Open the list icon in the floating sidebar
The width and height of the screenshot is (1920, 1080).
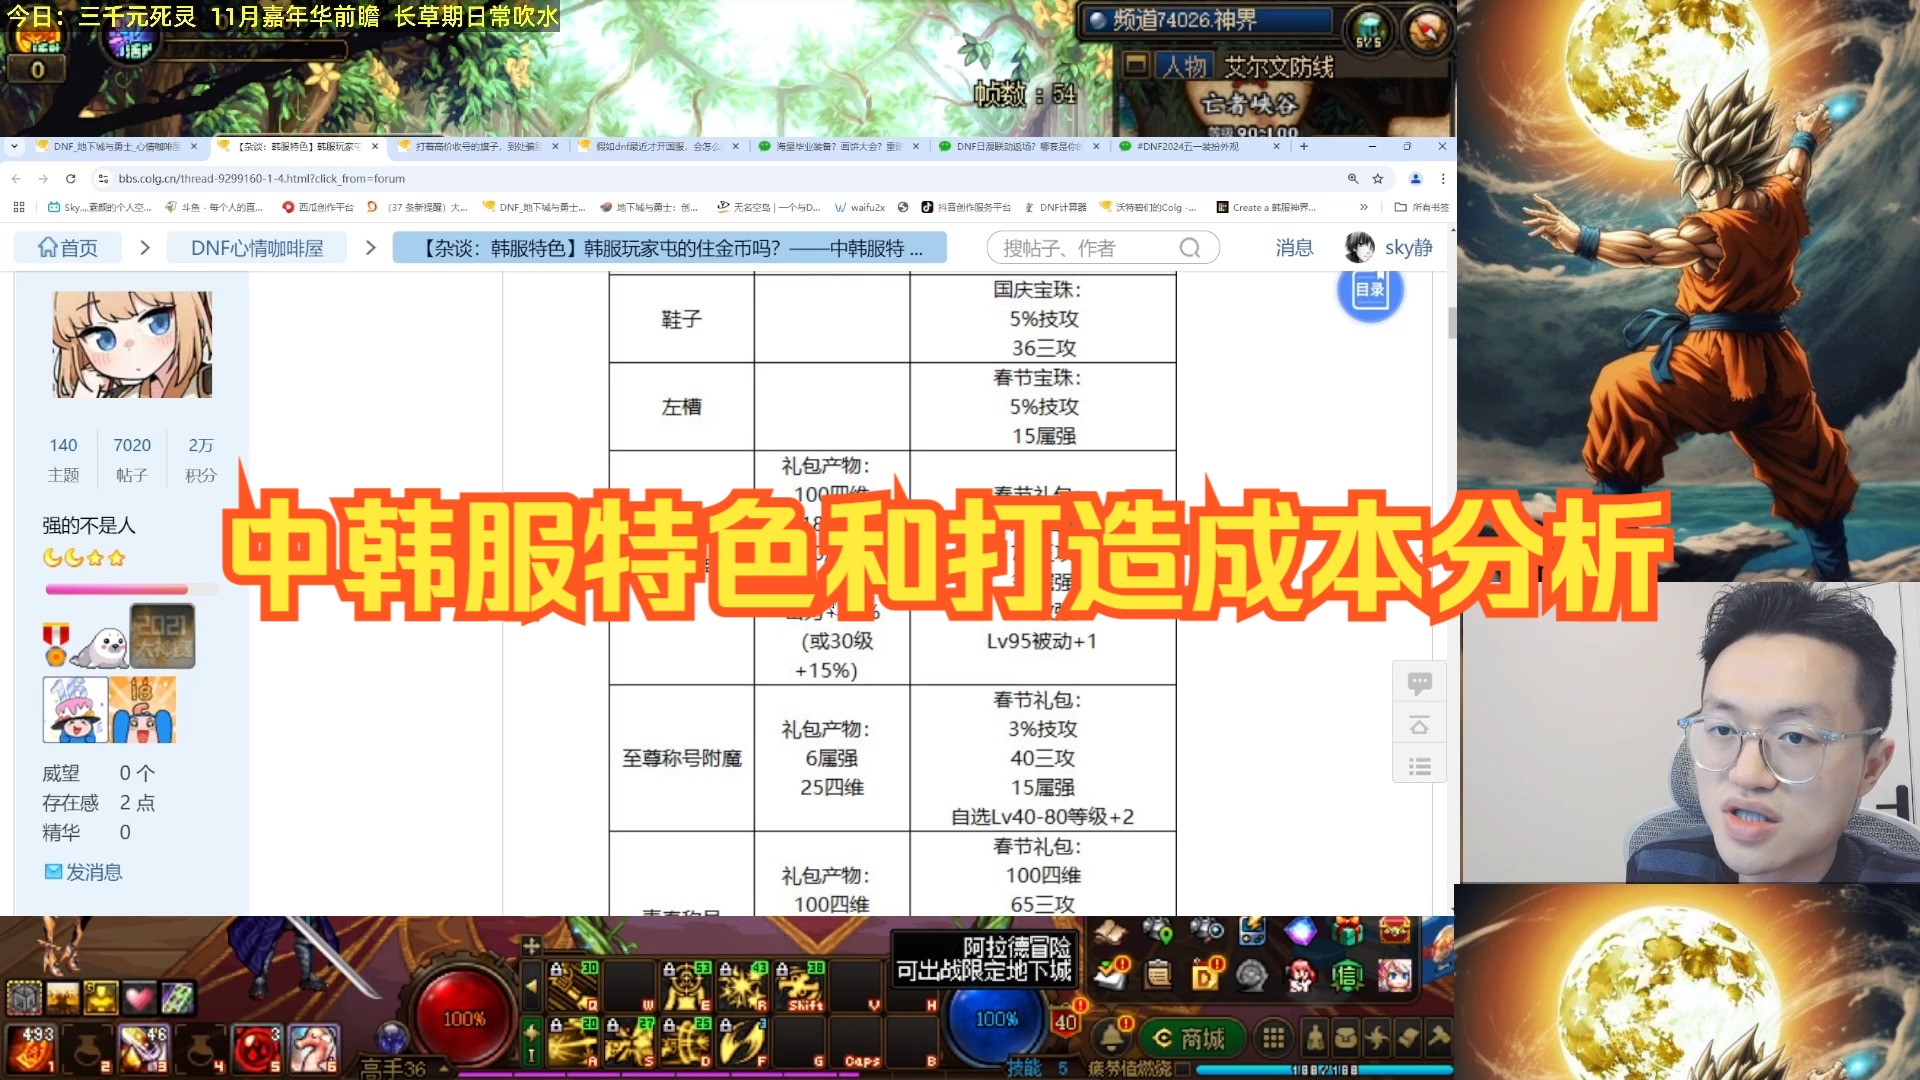click(x=1419, y=767)
